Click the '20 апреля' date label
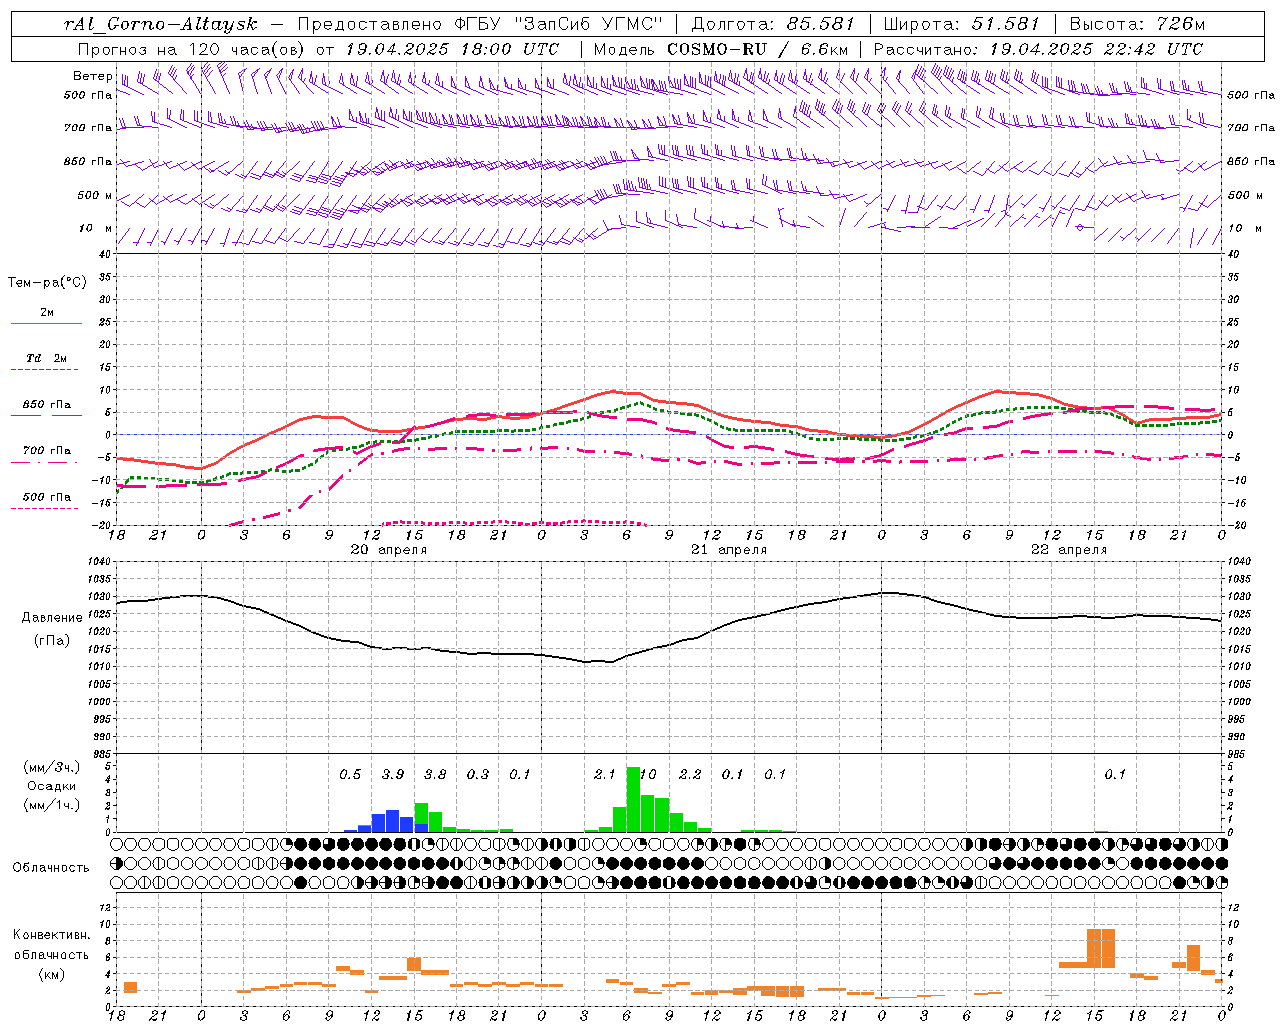This screenshot has height=1024, width=1280. pos(388,550)
